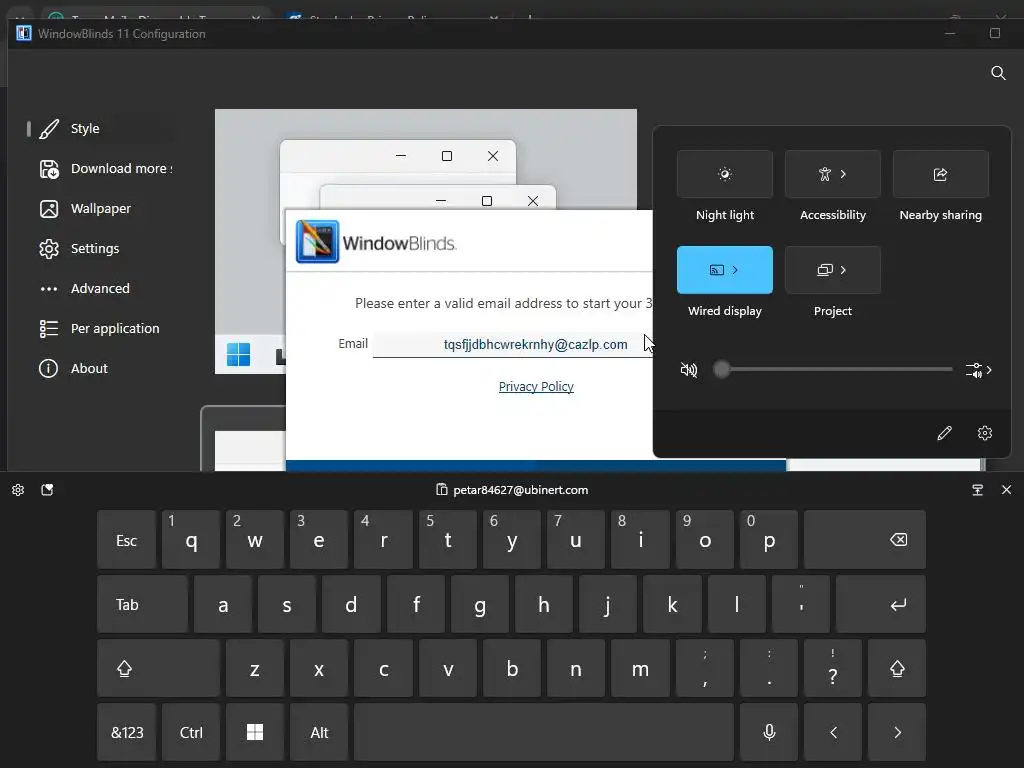This screenshot has width=1024, height=768.
Task: Click the search magnifier icon
Action: point(998,72)
